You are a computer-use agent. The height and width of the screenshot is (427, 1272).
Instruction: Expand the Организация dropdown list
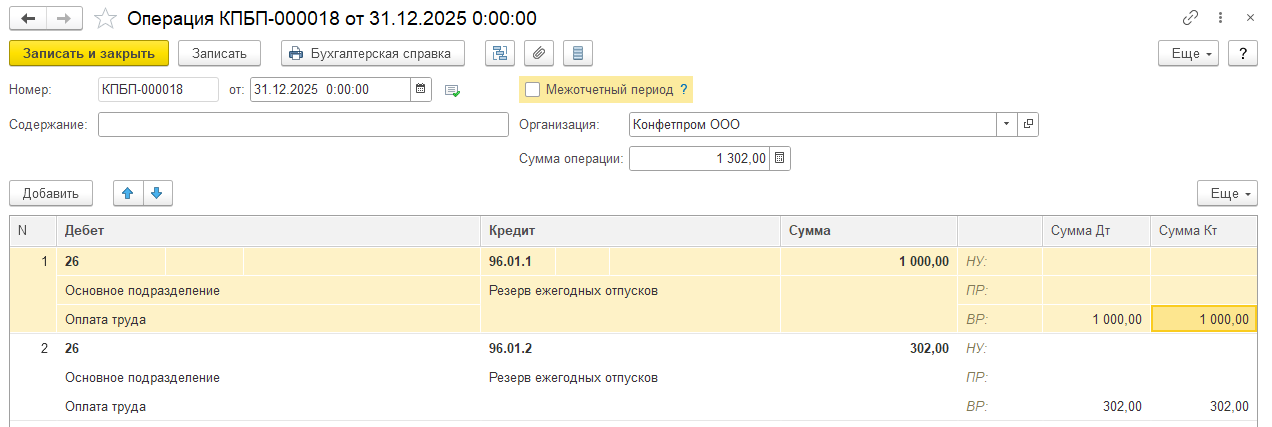coord(1004,124)
